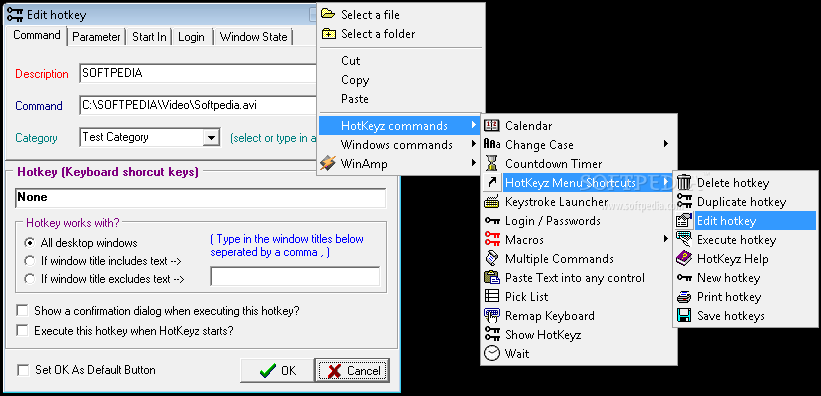Click the HotKeyz Help book icon
This screenshot has width=821, height=396.
(684, 259)
